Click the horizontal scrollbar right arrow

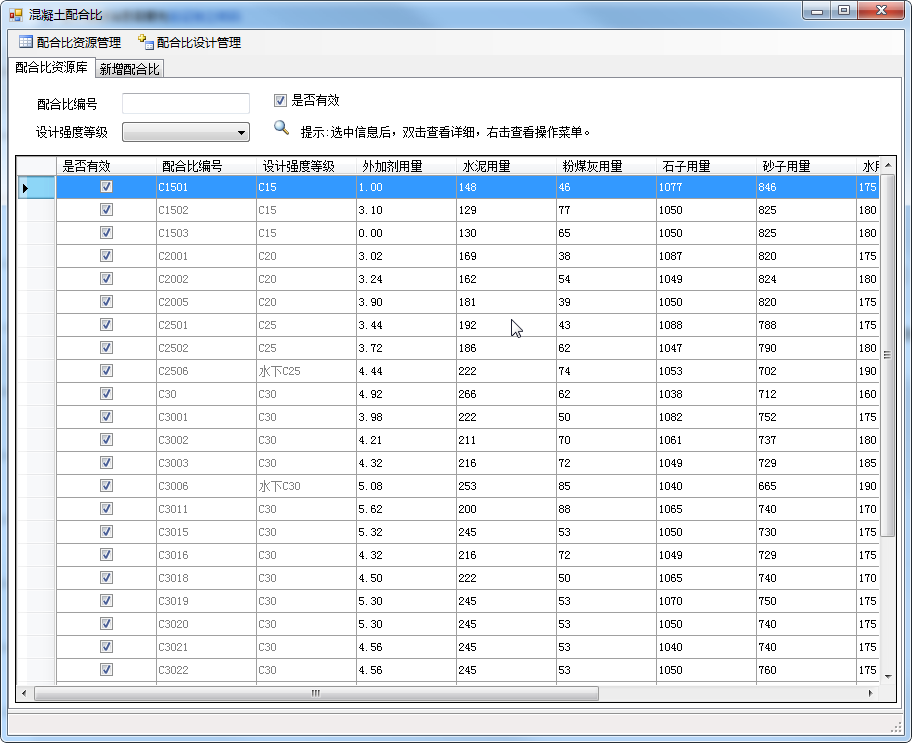coord(870,693)
